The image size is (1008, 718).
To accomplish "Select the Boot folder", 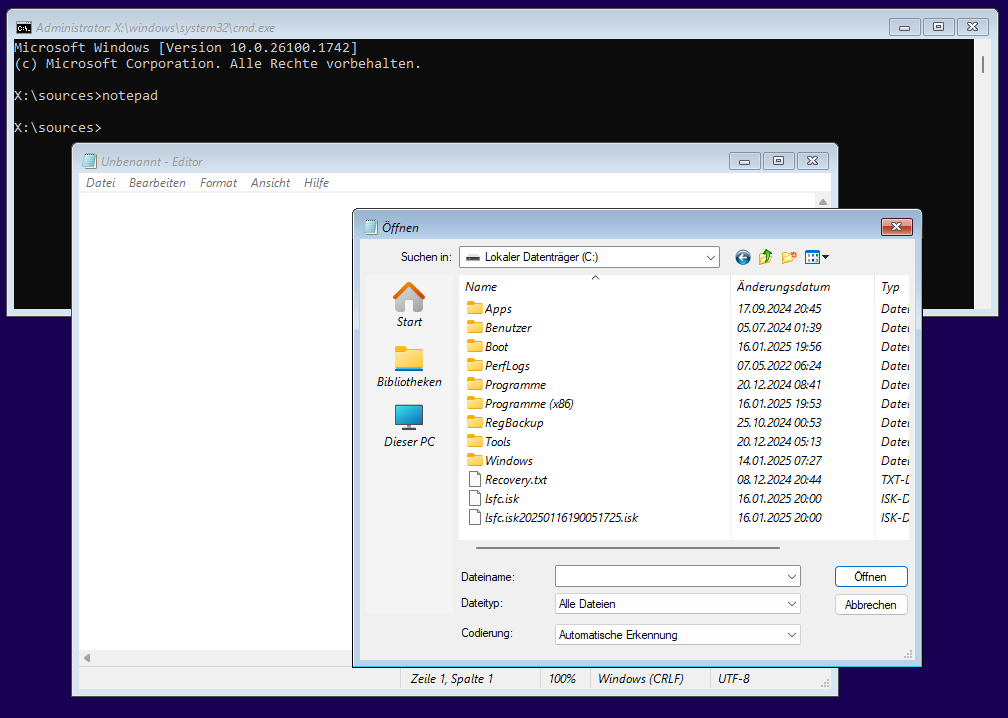I will (x=487, y=346).
